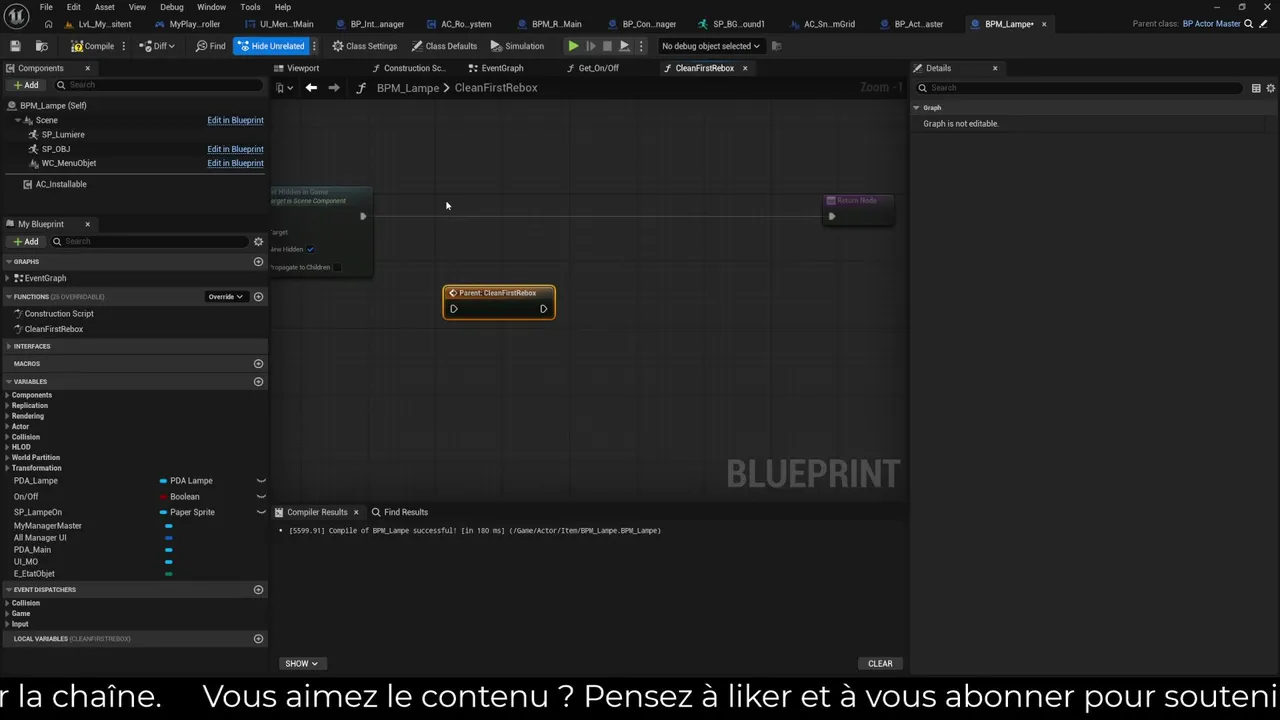Expand the EventGraph tree entry
Screen dimensions: 1280x720
pyautogui.click(x=8, y=278)
